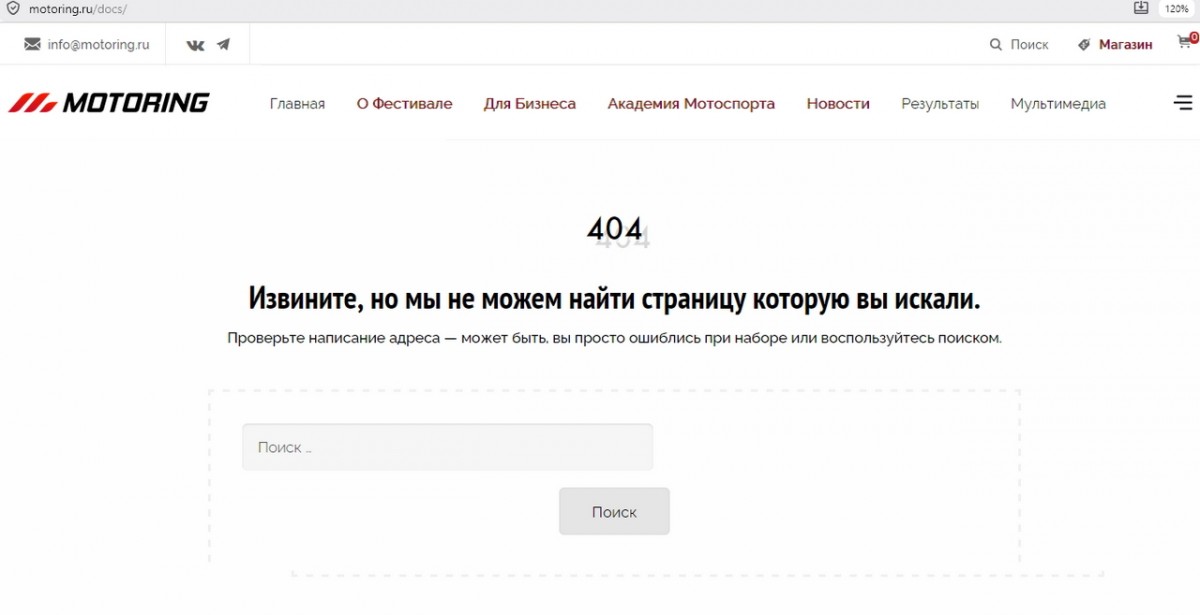Open the info@motoring.ru email link
The width and height of the screenshot is (1200, 615).
[98, 44]
